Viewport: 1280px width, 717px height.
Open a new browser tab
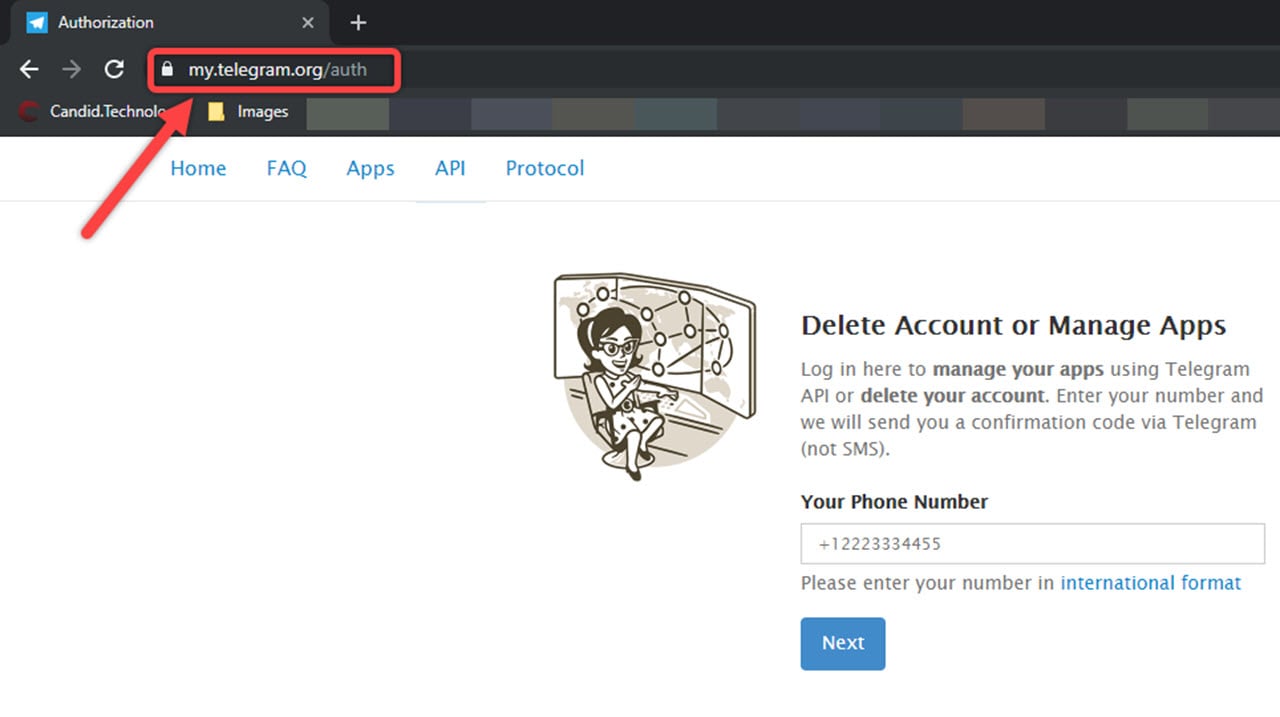[358, 22]
